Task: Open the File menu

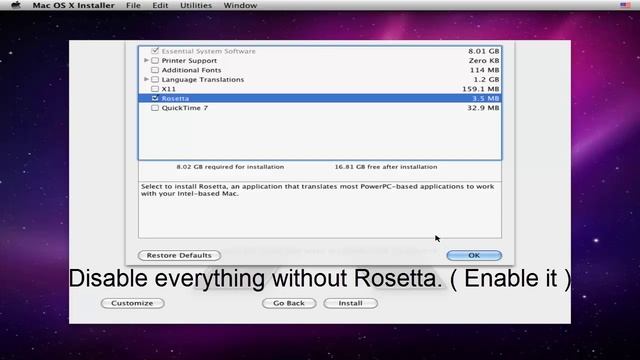Action: (133, 5)
